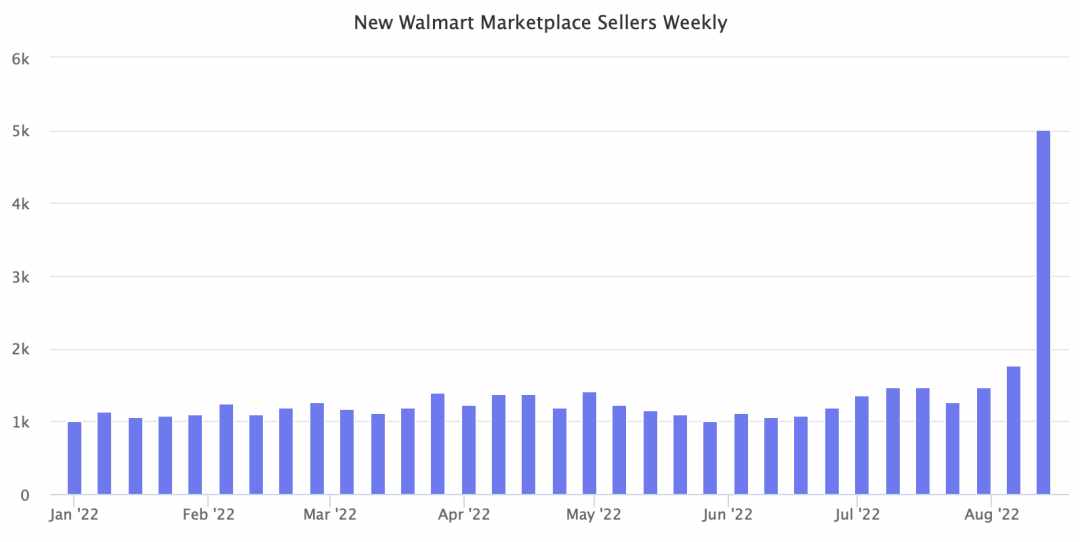The image size is (1080, 542).
Task: Click the bar directly above the May '22 label
Action: [589, 444]
